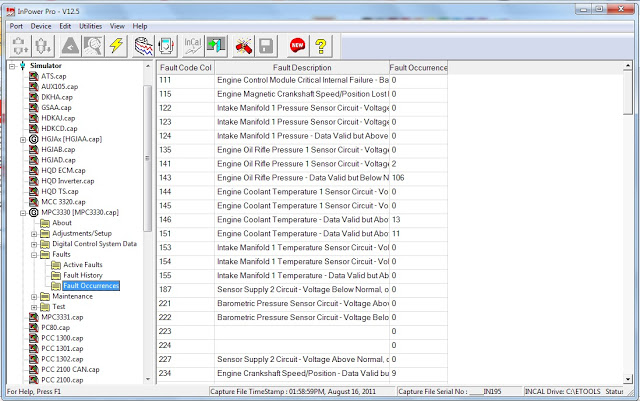Image resolution: width=640 pixels, height=401 pixels.
Task: Click the green arrow door toolbar icon
Action: pos(215,45)
